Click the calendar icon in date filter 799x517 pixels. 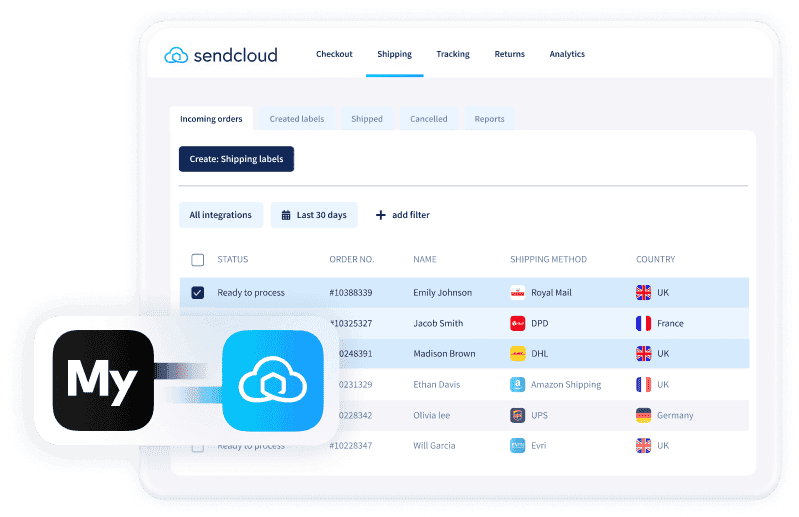[286, 215]
